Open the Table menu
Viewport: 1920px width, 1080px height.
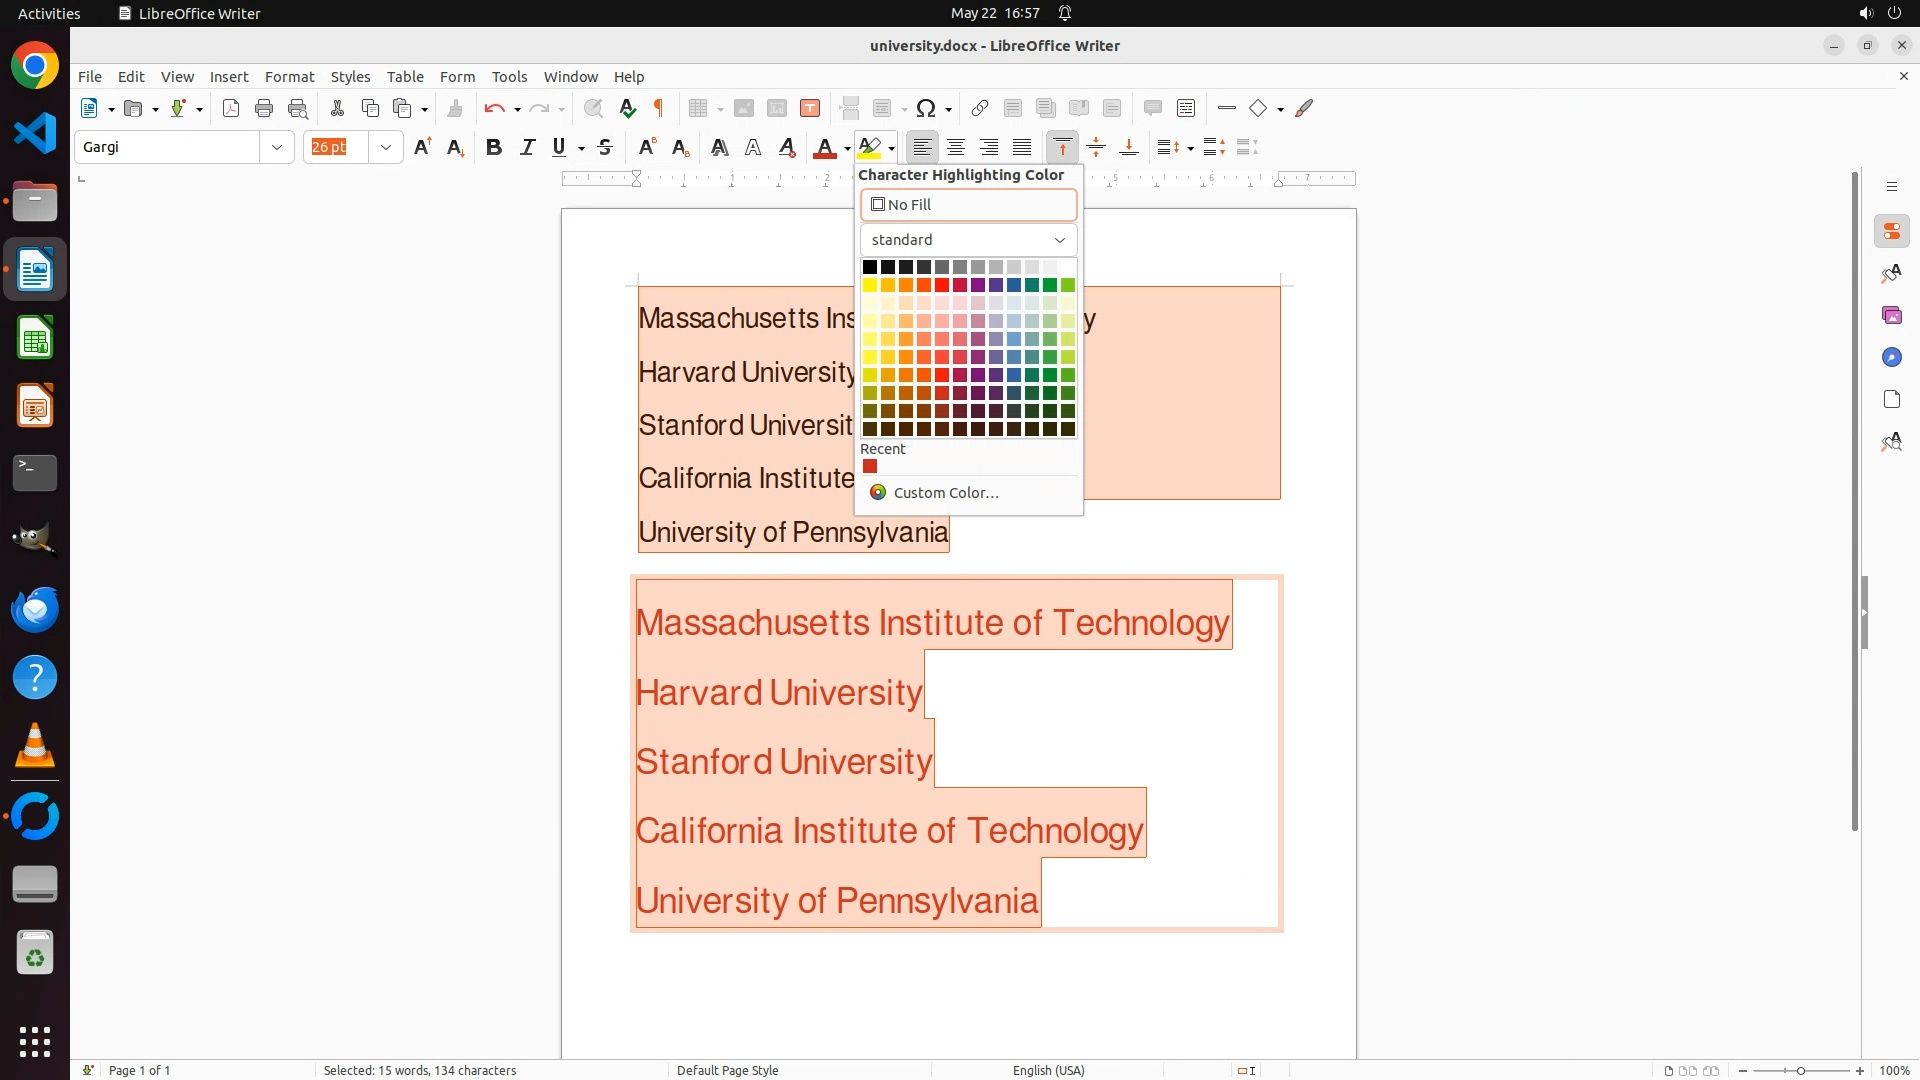click(x=405, y=77)
